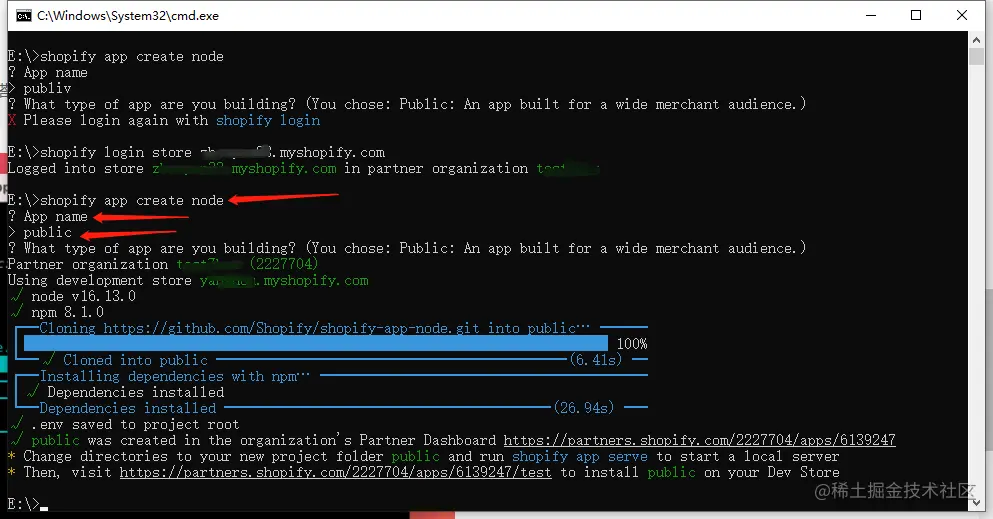Click the 'shopify app serve' command text
Viewport: 993px width, 519px height.
coord(579,456)
